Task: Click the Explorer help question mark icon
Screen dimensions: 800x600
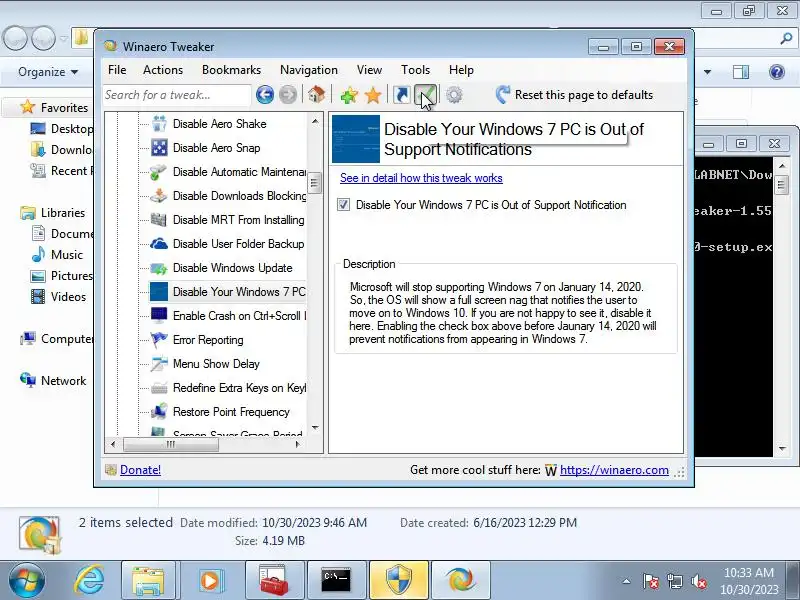Action: pos(777,72)
